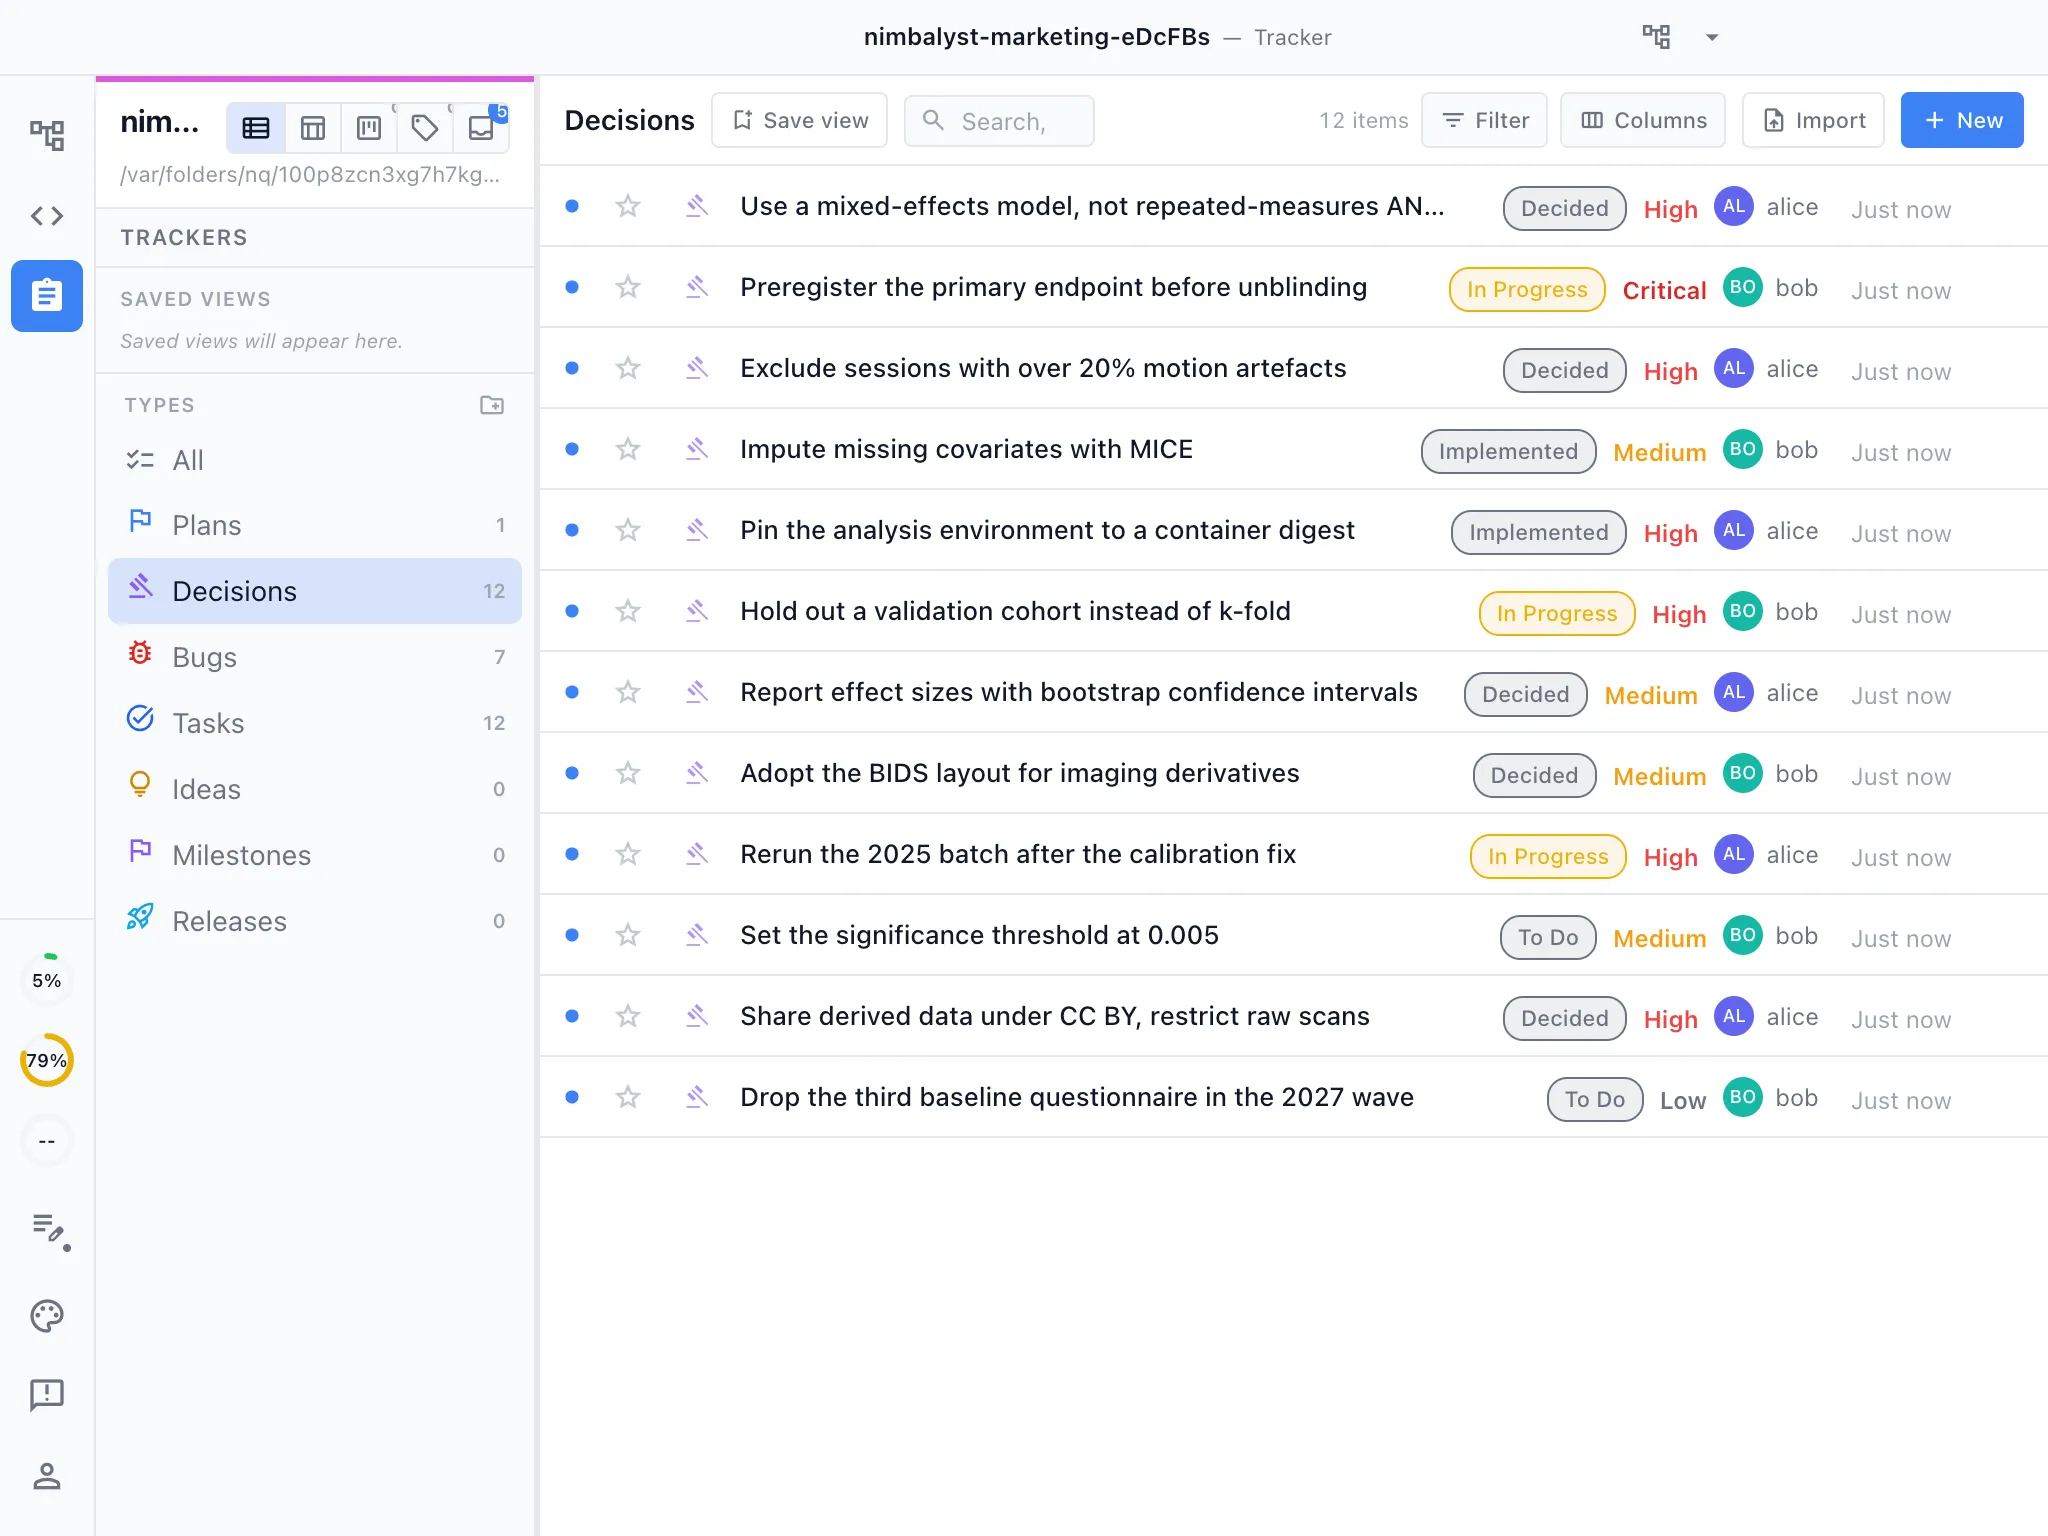Open the Filter options

click(x=1484, y=120)
